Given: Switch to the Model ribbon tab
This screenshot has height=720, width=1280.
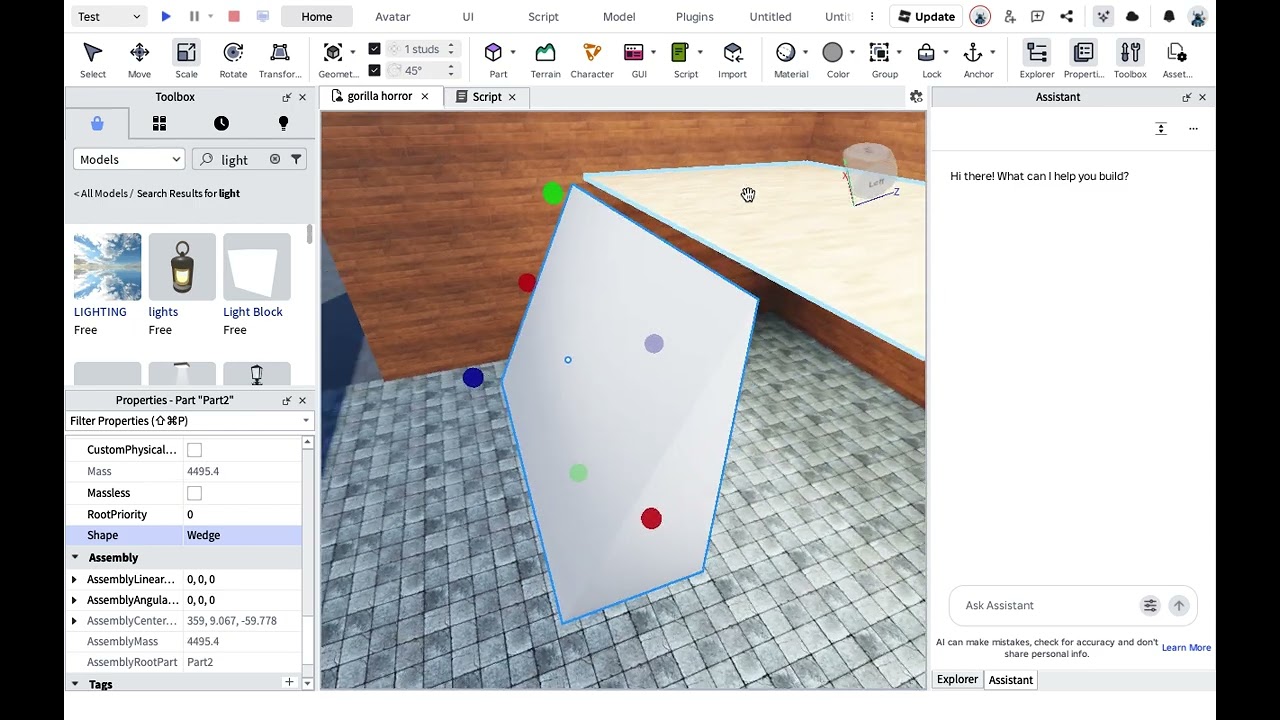Looking at the screenshot, I should point(619,16).
